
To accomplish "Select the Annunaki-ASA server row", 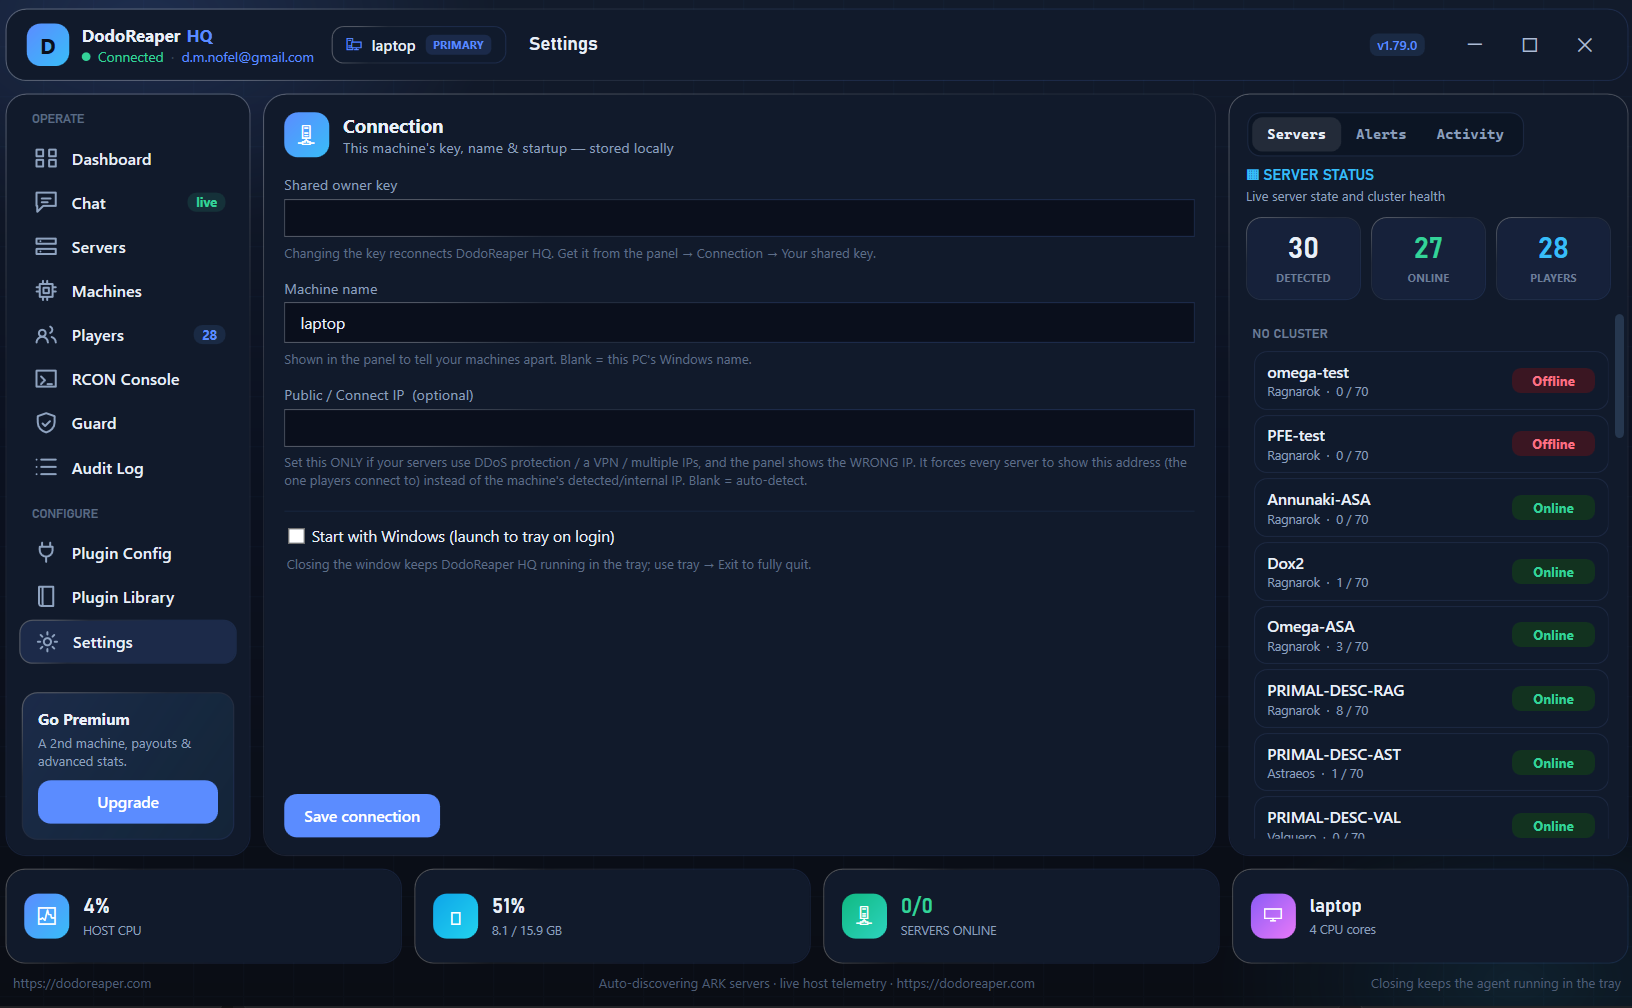I will tap(1431, 508).
